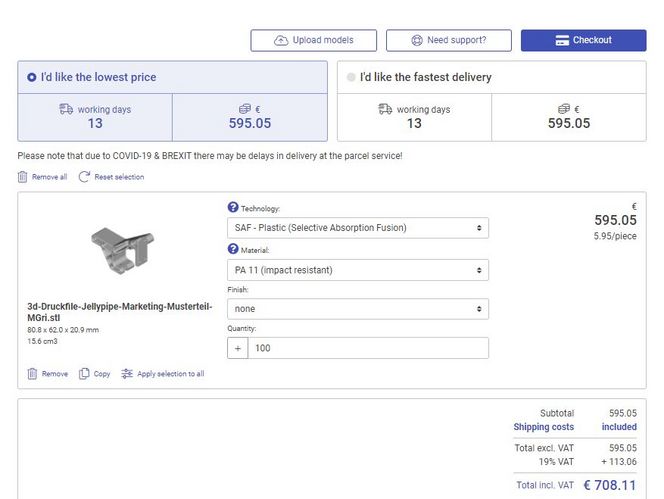Click the Shipping costs link
Image resolution: width=664 pixels, height=499 pixels.
pyautogui.click(x=543, y=427)
